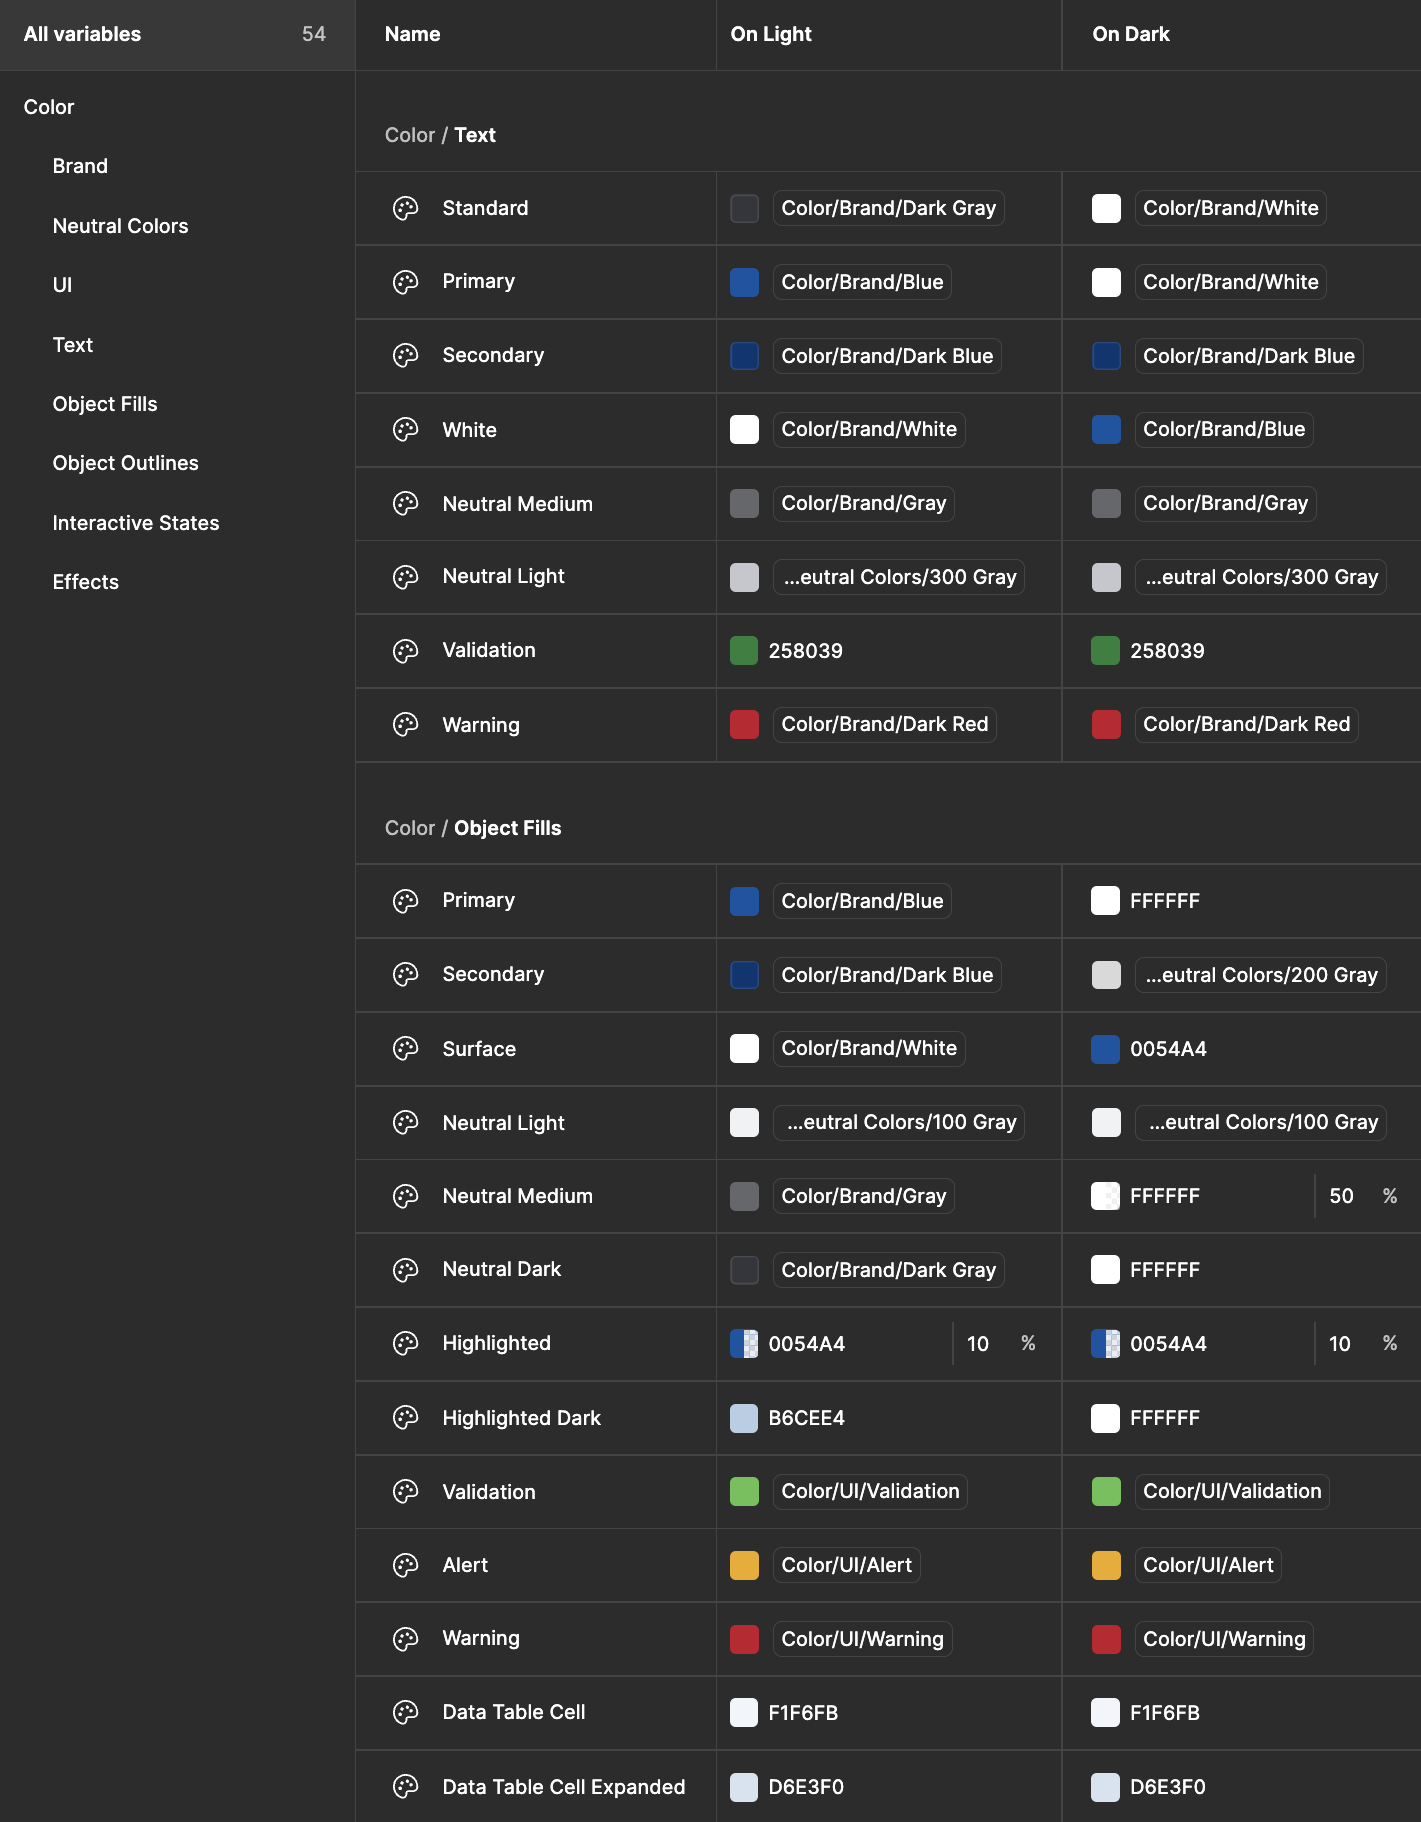Image resolution: width=1421 pixels, height=1822 pixels.
Task: Select the color icon next to Highlighted Dark
Action: pos(405,1418)
